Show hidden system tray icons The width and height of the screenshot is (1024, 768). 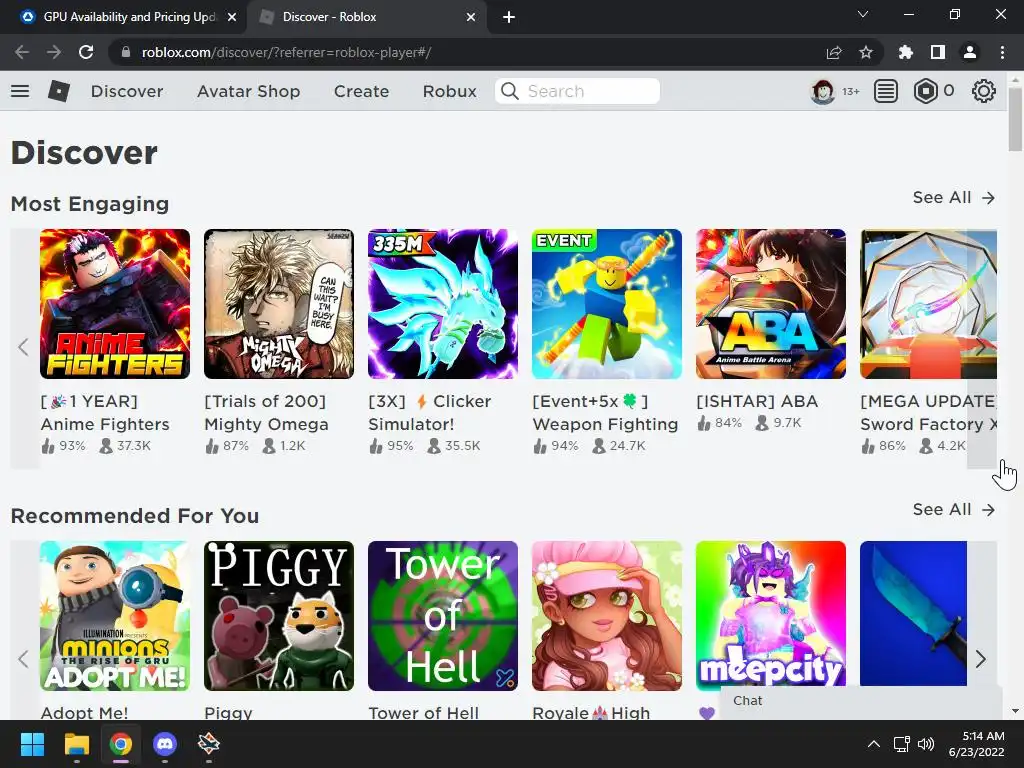coord(873,744)
